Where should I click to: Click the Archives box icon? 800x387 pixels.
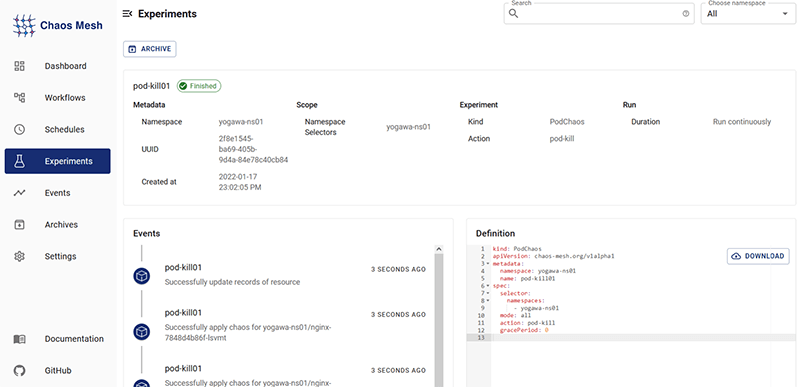(x=19, y=224)
